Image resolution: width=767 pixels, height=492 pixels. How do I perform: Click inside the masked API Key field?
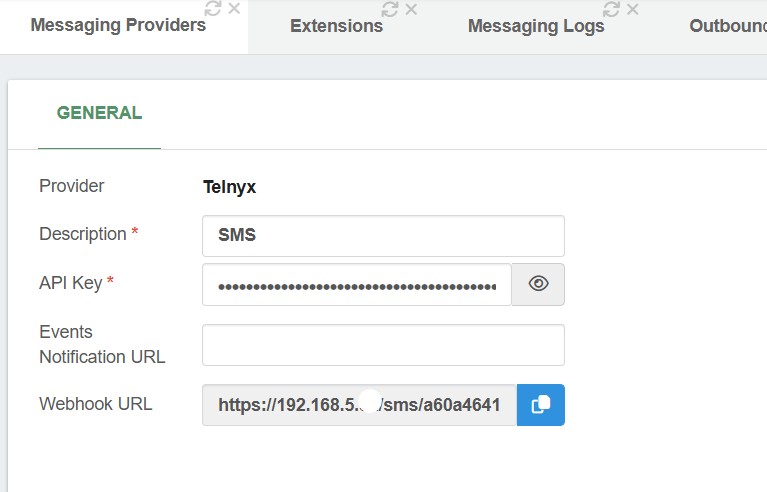[x=357, y=285]
